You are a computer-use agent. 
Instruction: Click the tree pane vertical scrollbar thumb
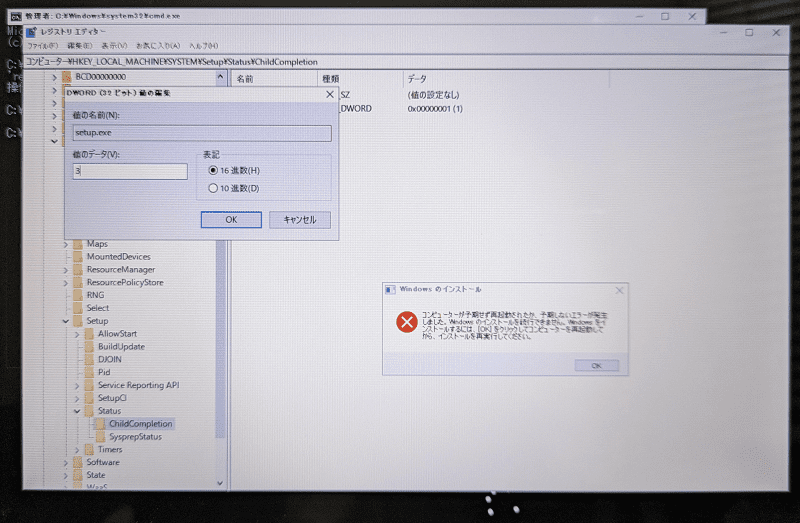click(x=220, y=339)
